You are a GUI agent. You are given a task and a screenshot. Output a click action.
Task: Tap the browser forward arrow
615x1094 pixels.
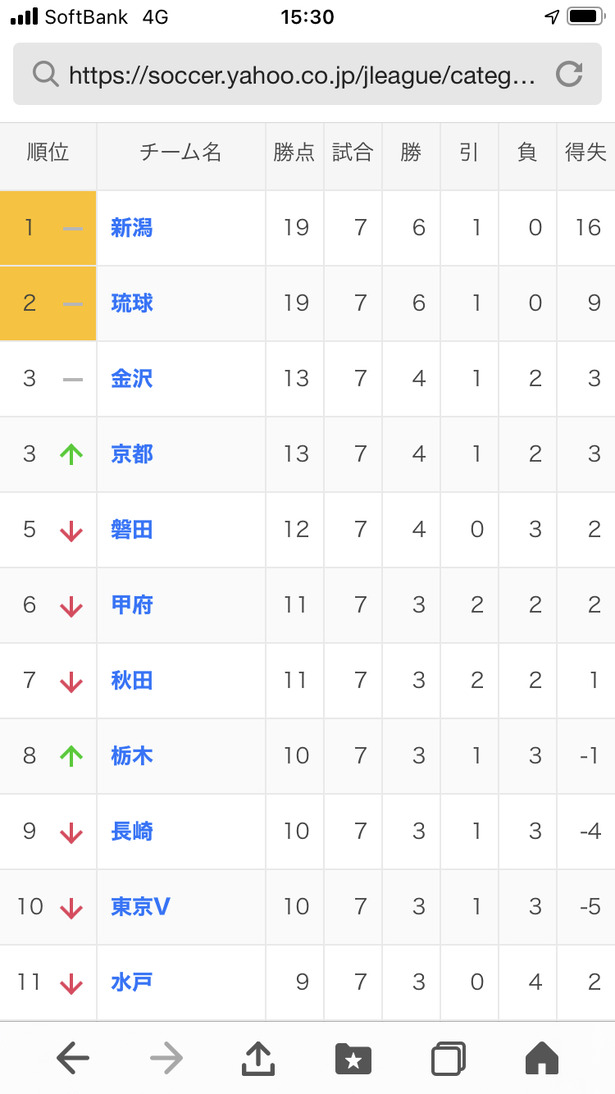point(166,1059)
